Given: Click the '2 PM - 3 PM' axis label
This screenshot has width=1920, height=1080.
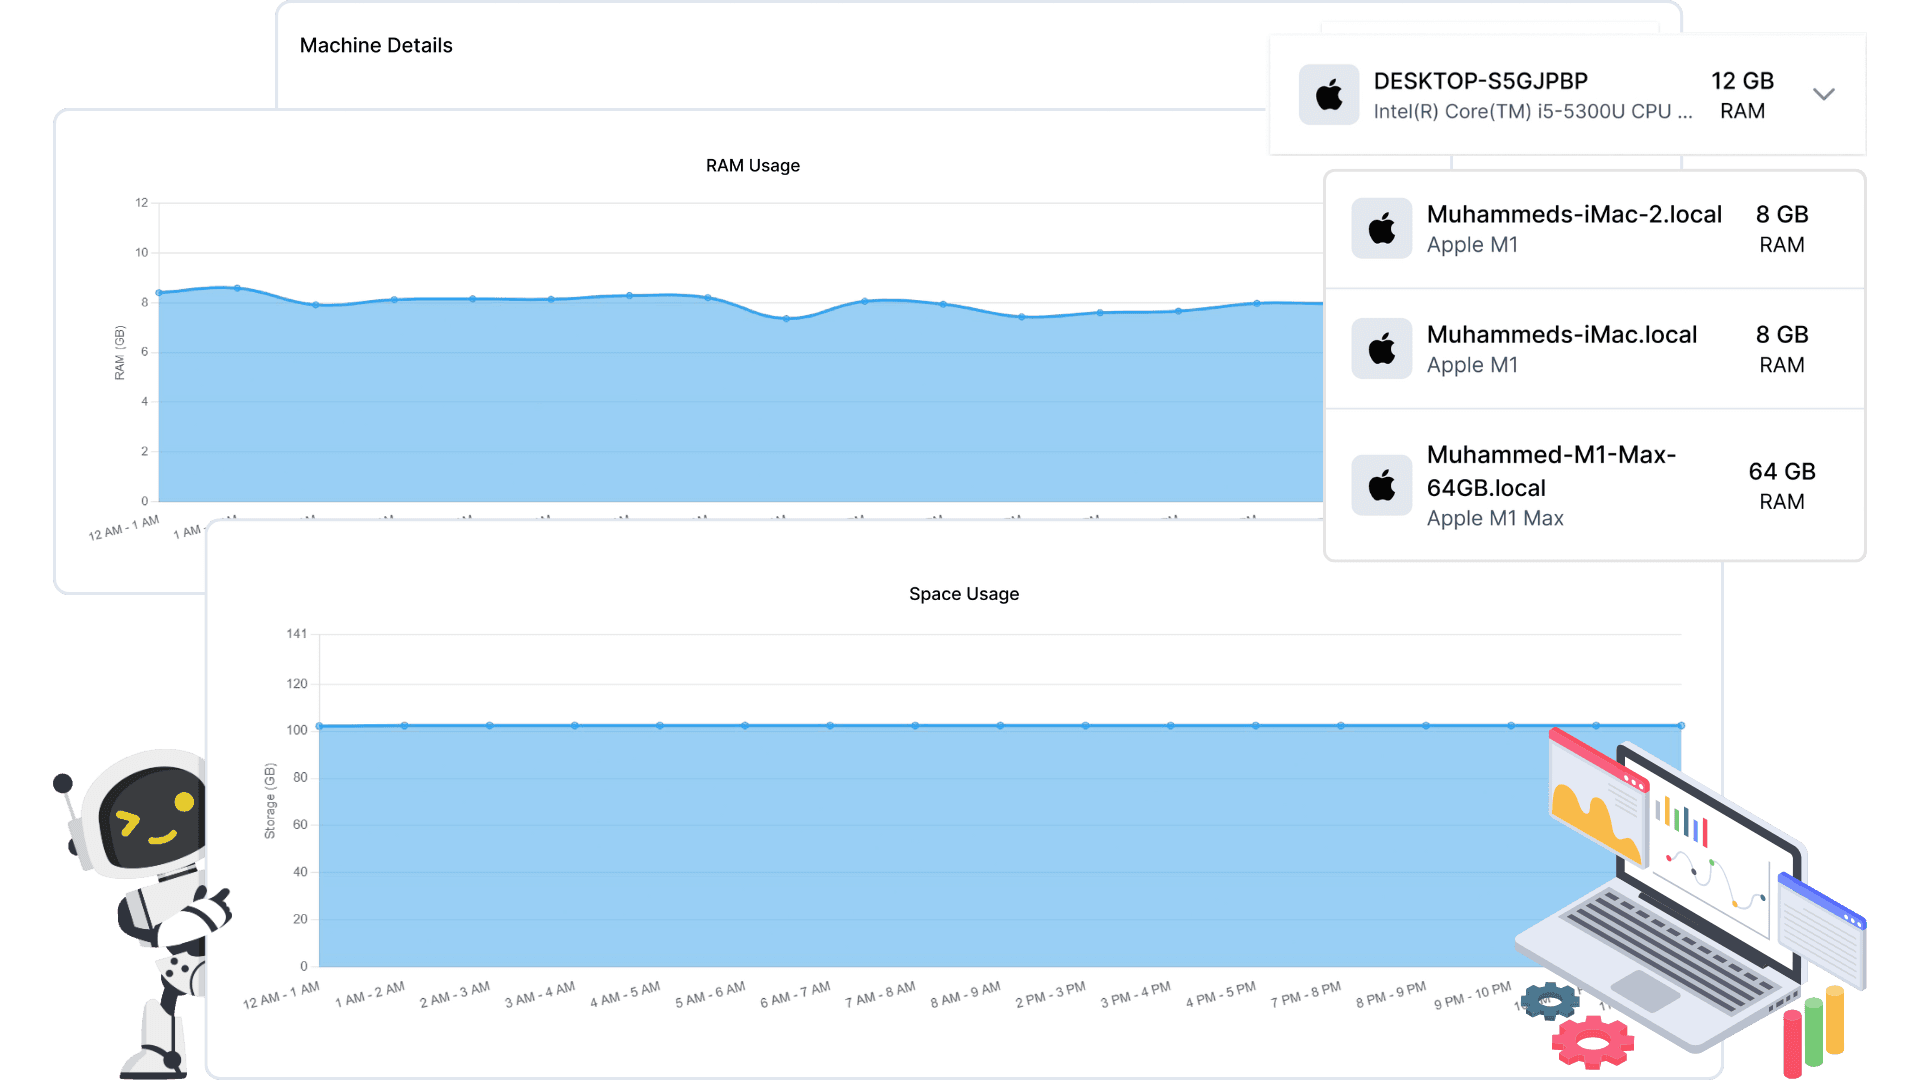Looking at the screenshot, I should tap(1050, 995).
